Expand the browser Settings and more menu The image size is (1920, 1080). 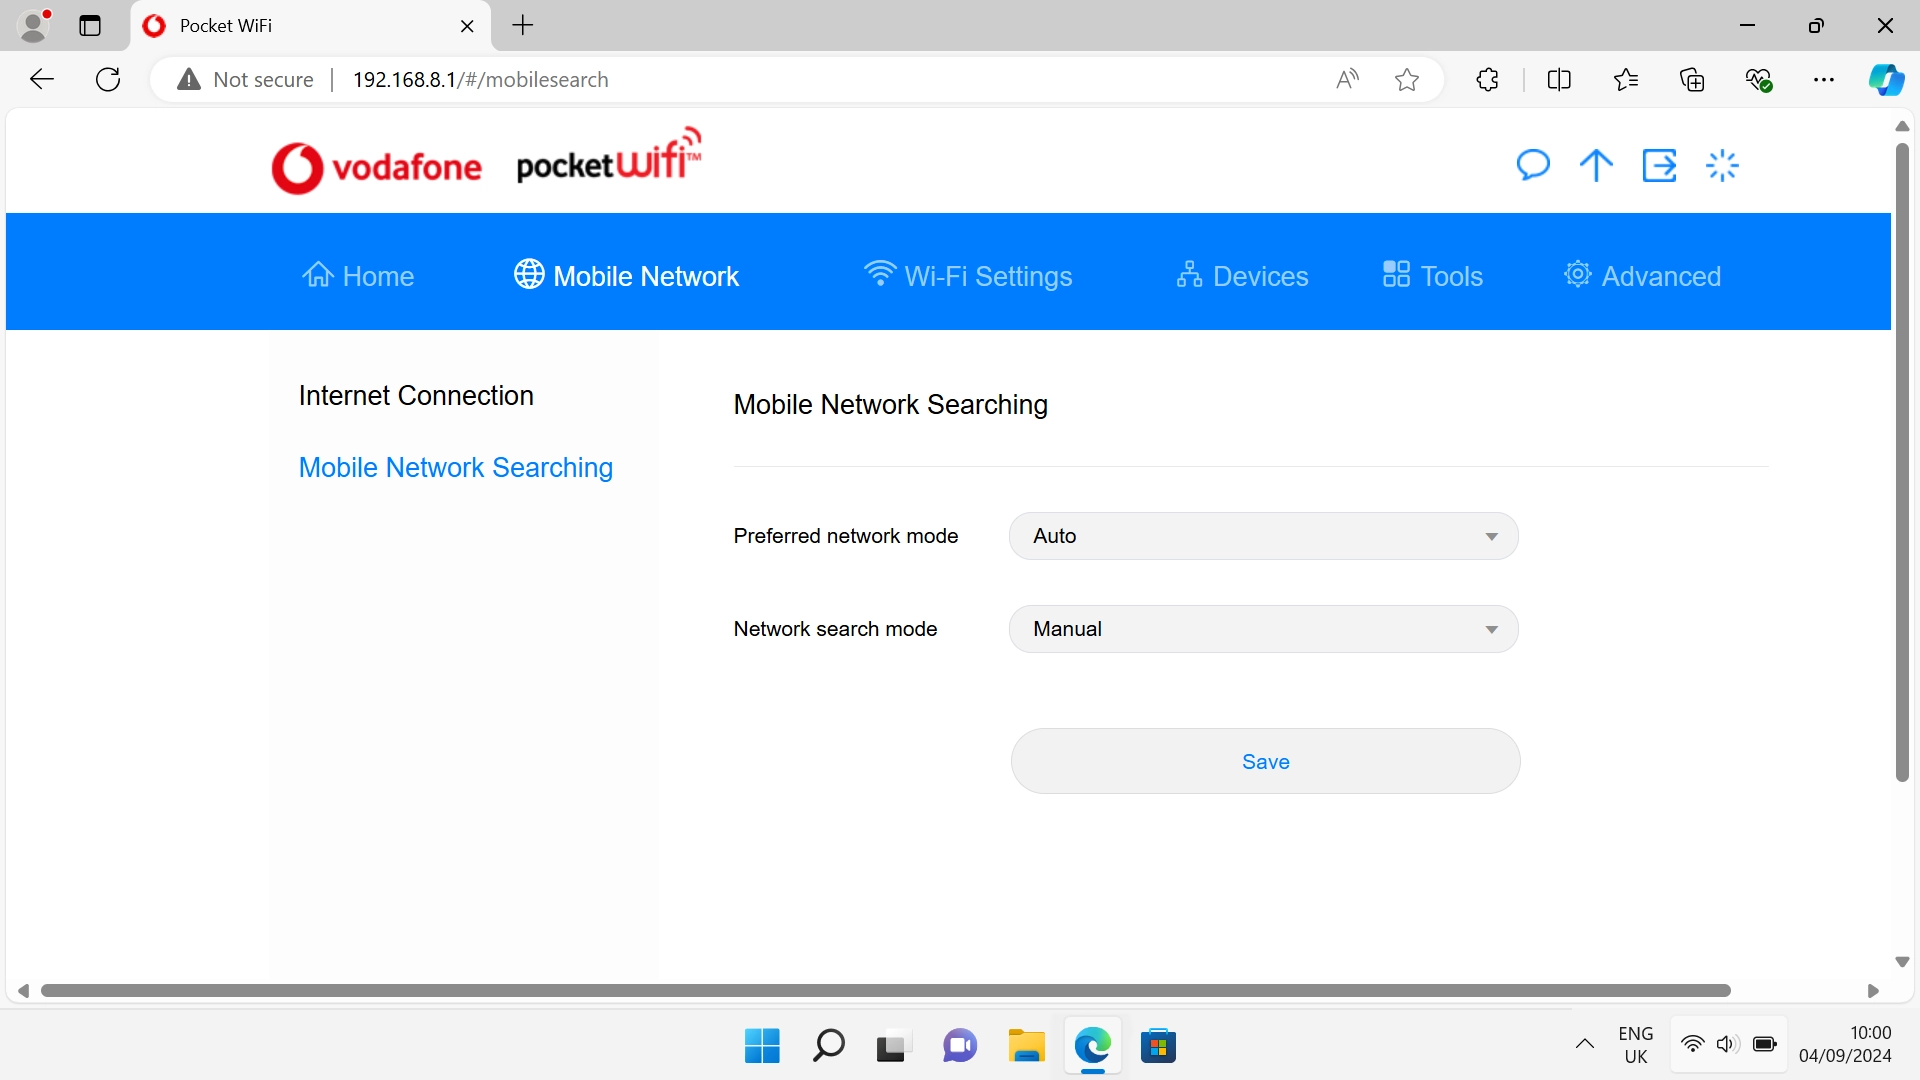click(x=1825, y=79)
